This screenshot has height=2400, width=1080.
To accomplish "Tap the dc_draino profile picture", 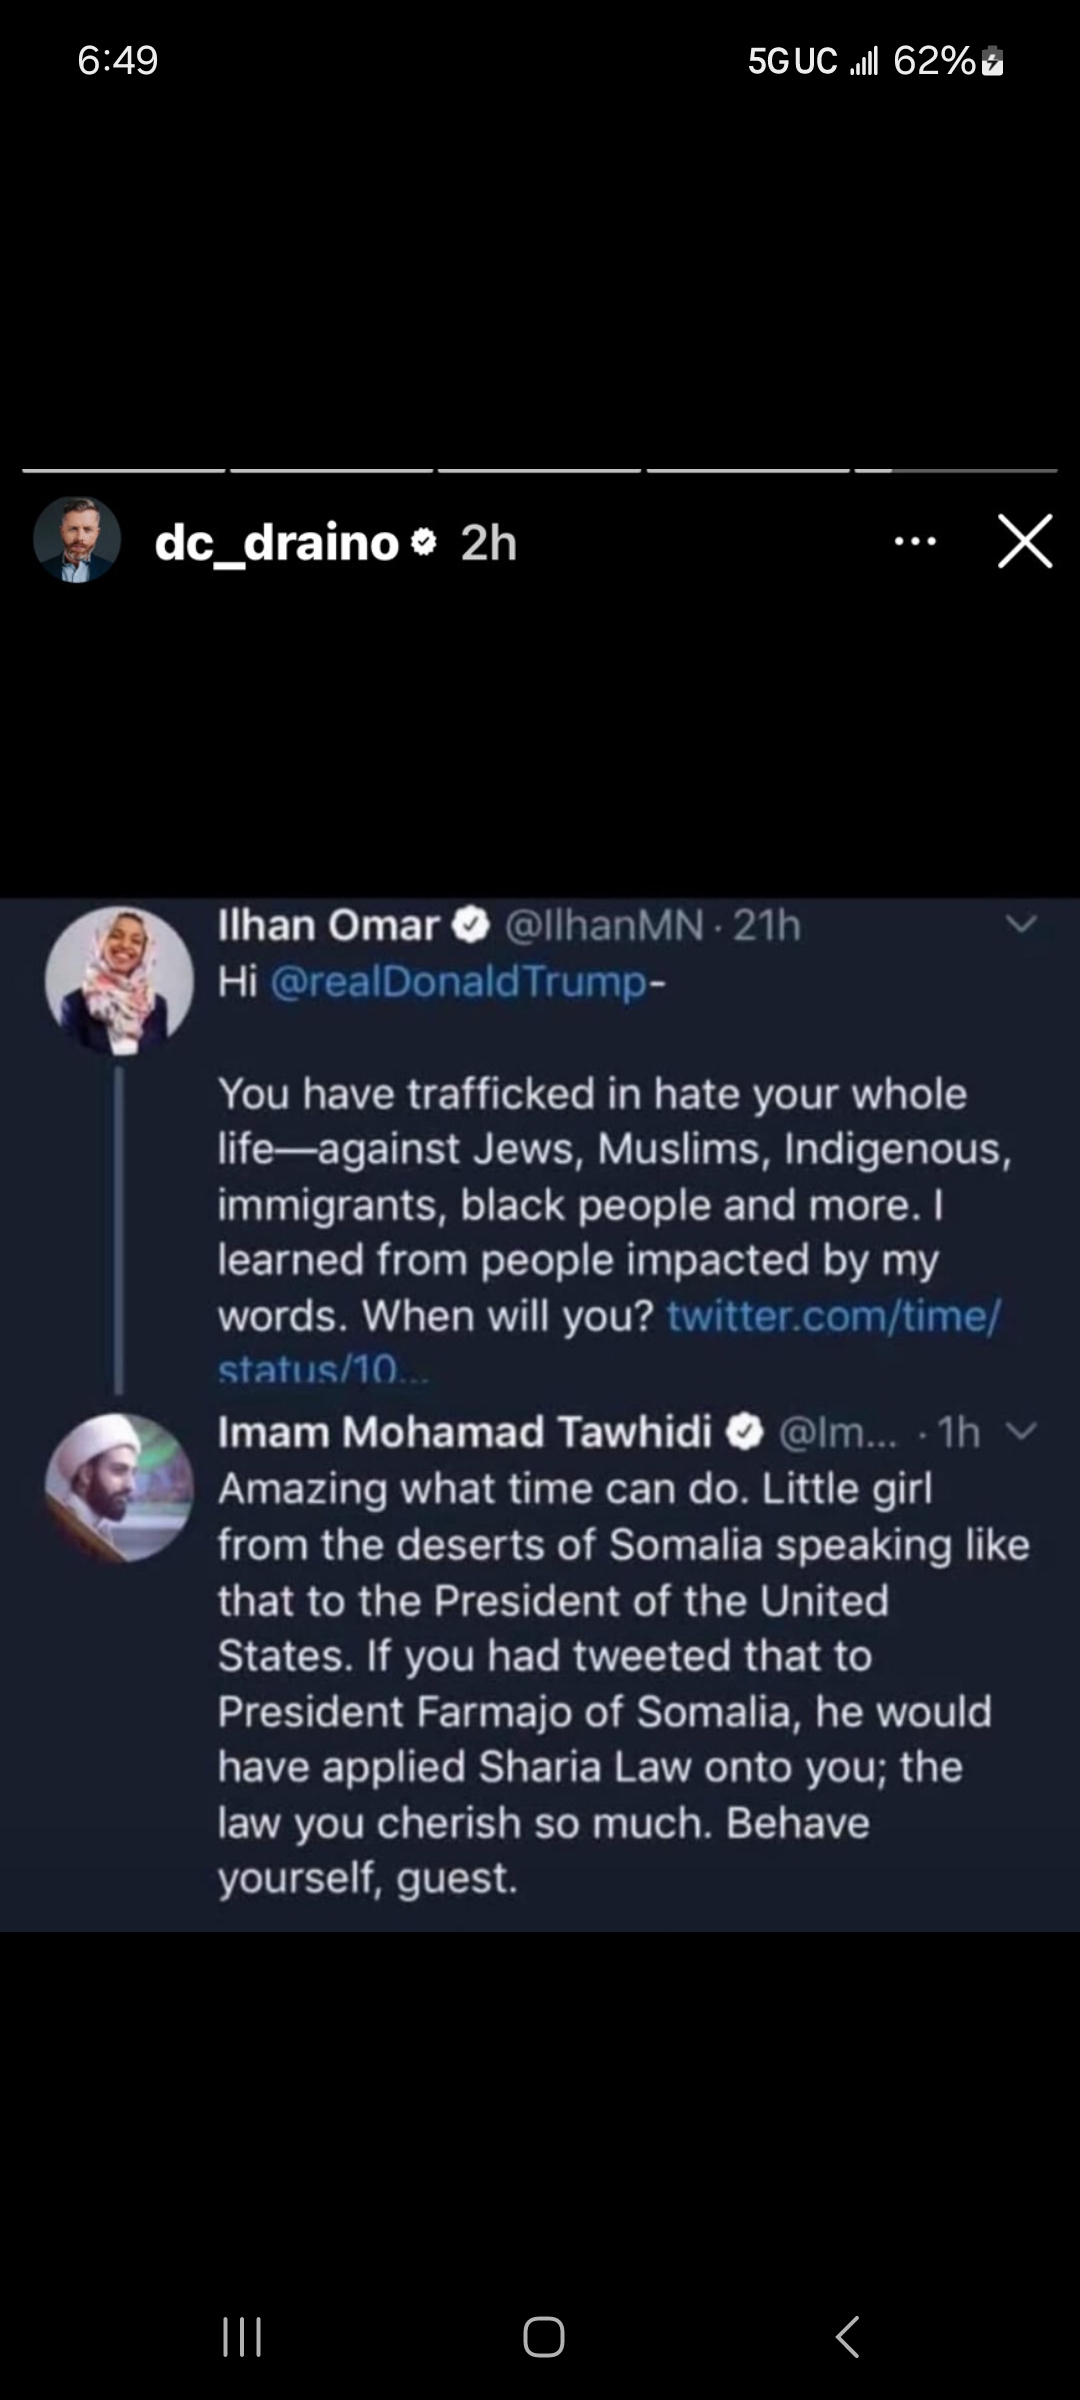I will coord(77,540).
